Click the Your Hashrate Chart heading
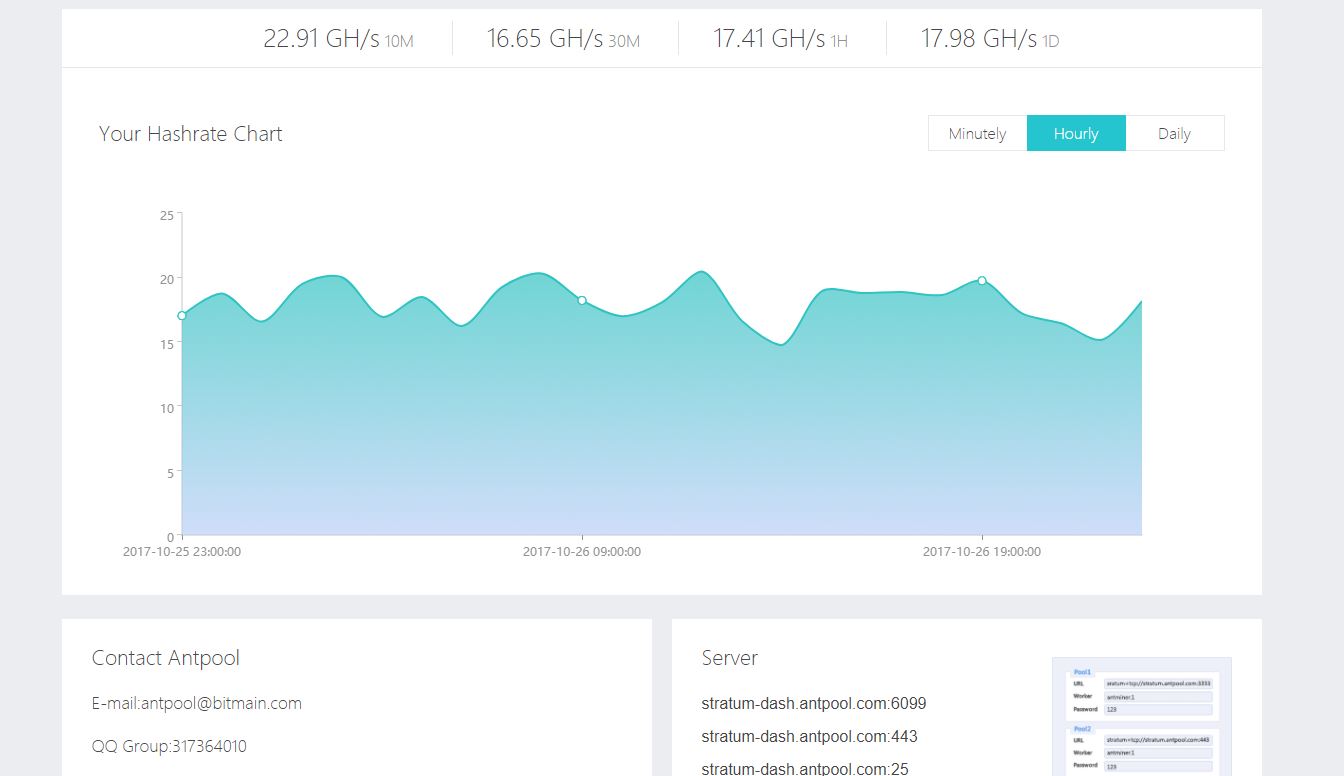 [x=190, y=134]
